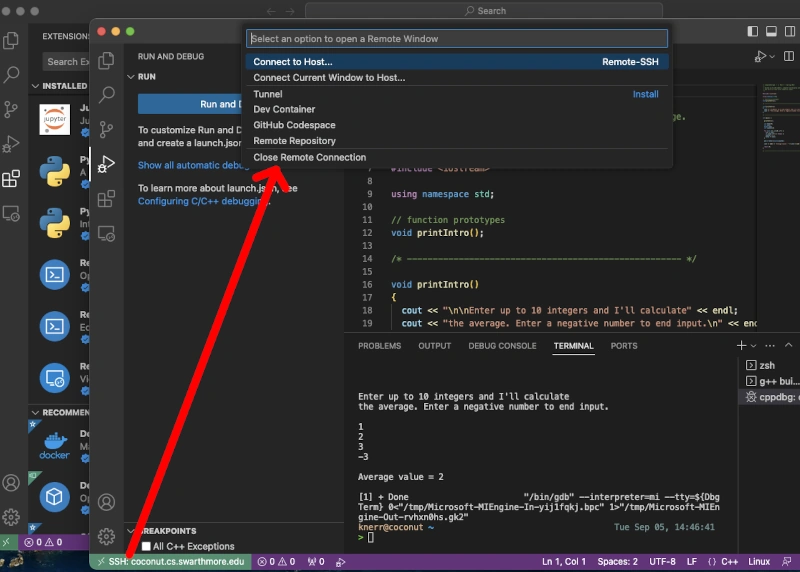Viewport: 800px width, 572px height.
Task: Select Connect Current Window to Host...
Action: pos(457,78)
